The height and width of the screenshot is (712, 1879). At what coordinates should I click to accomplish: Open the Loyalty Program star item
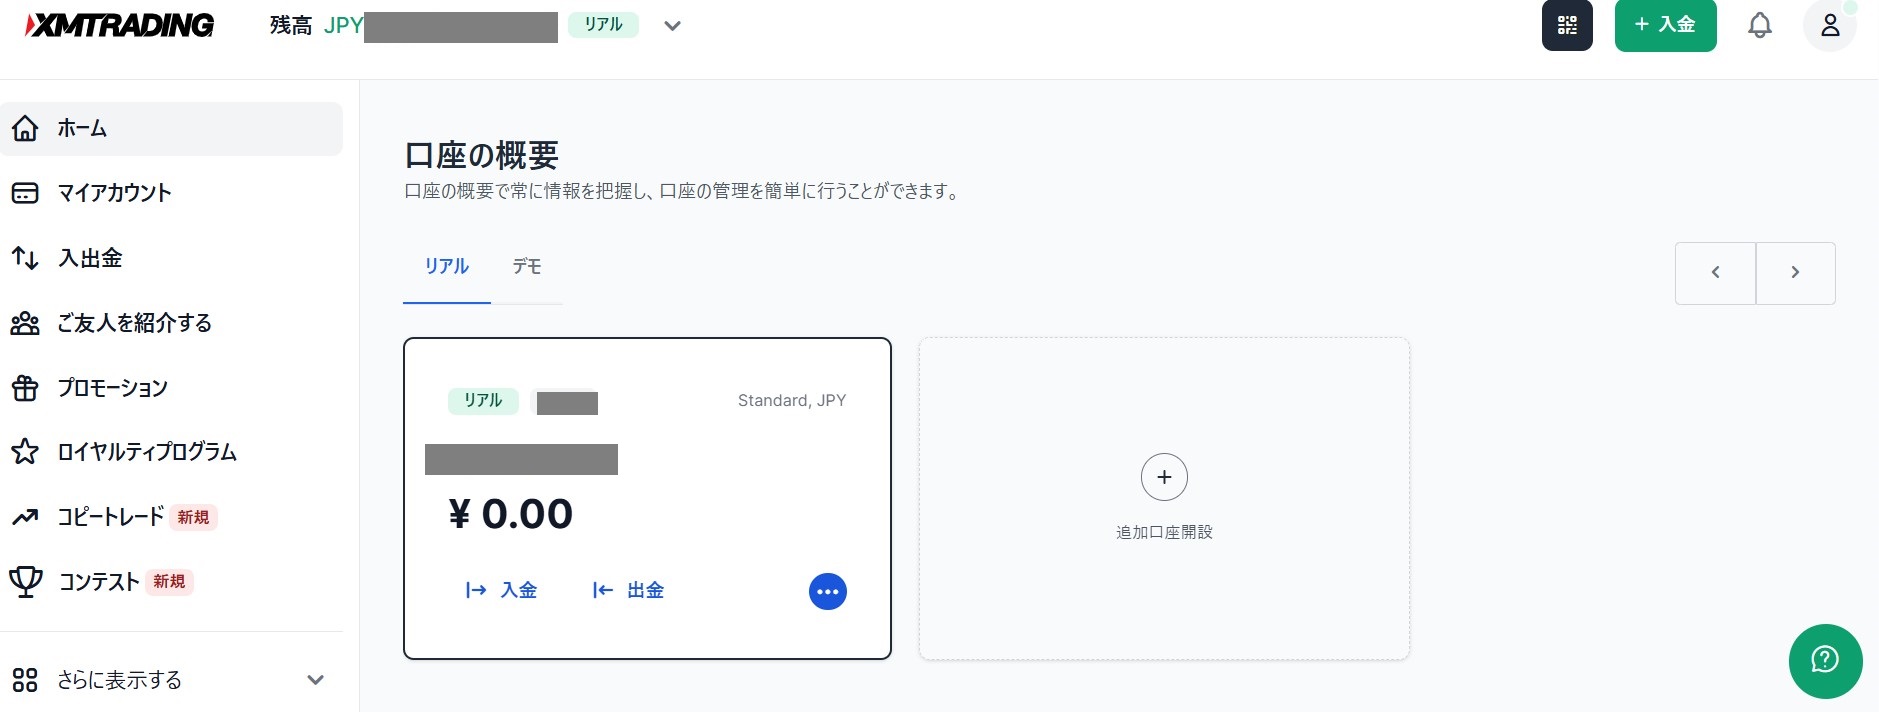(146, 452)
